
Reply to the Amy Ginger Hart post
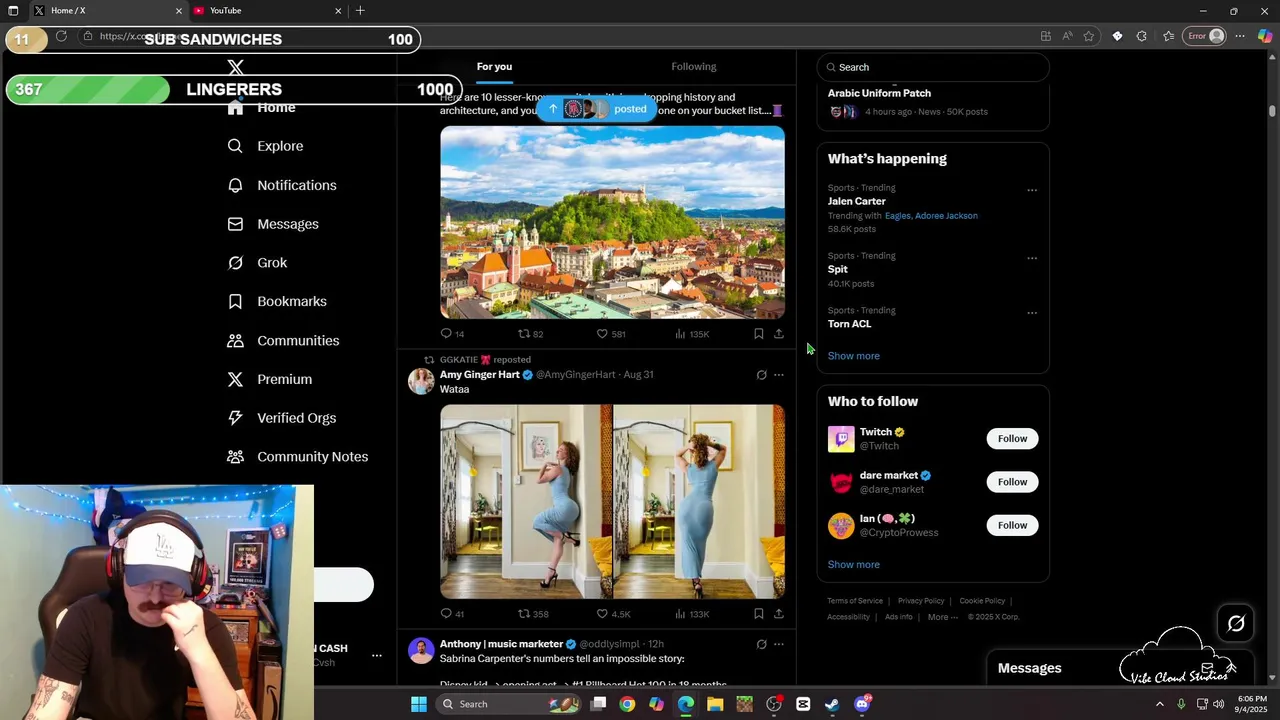[x=446, y=614]
